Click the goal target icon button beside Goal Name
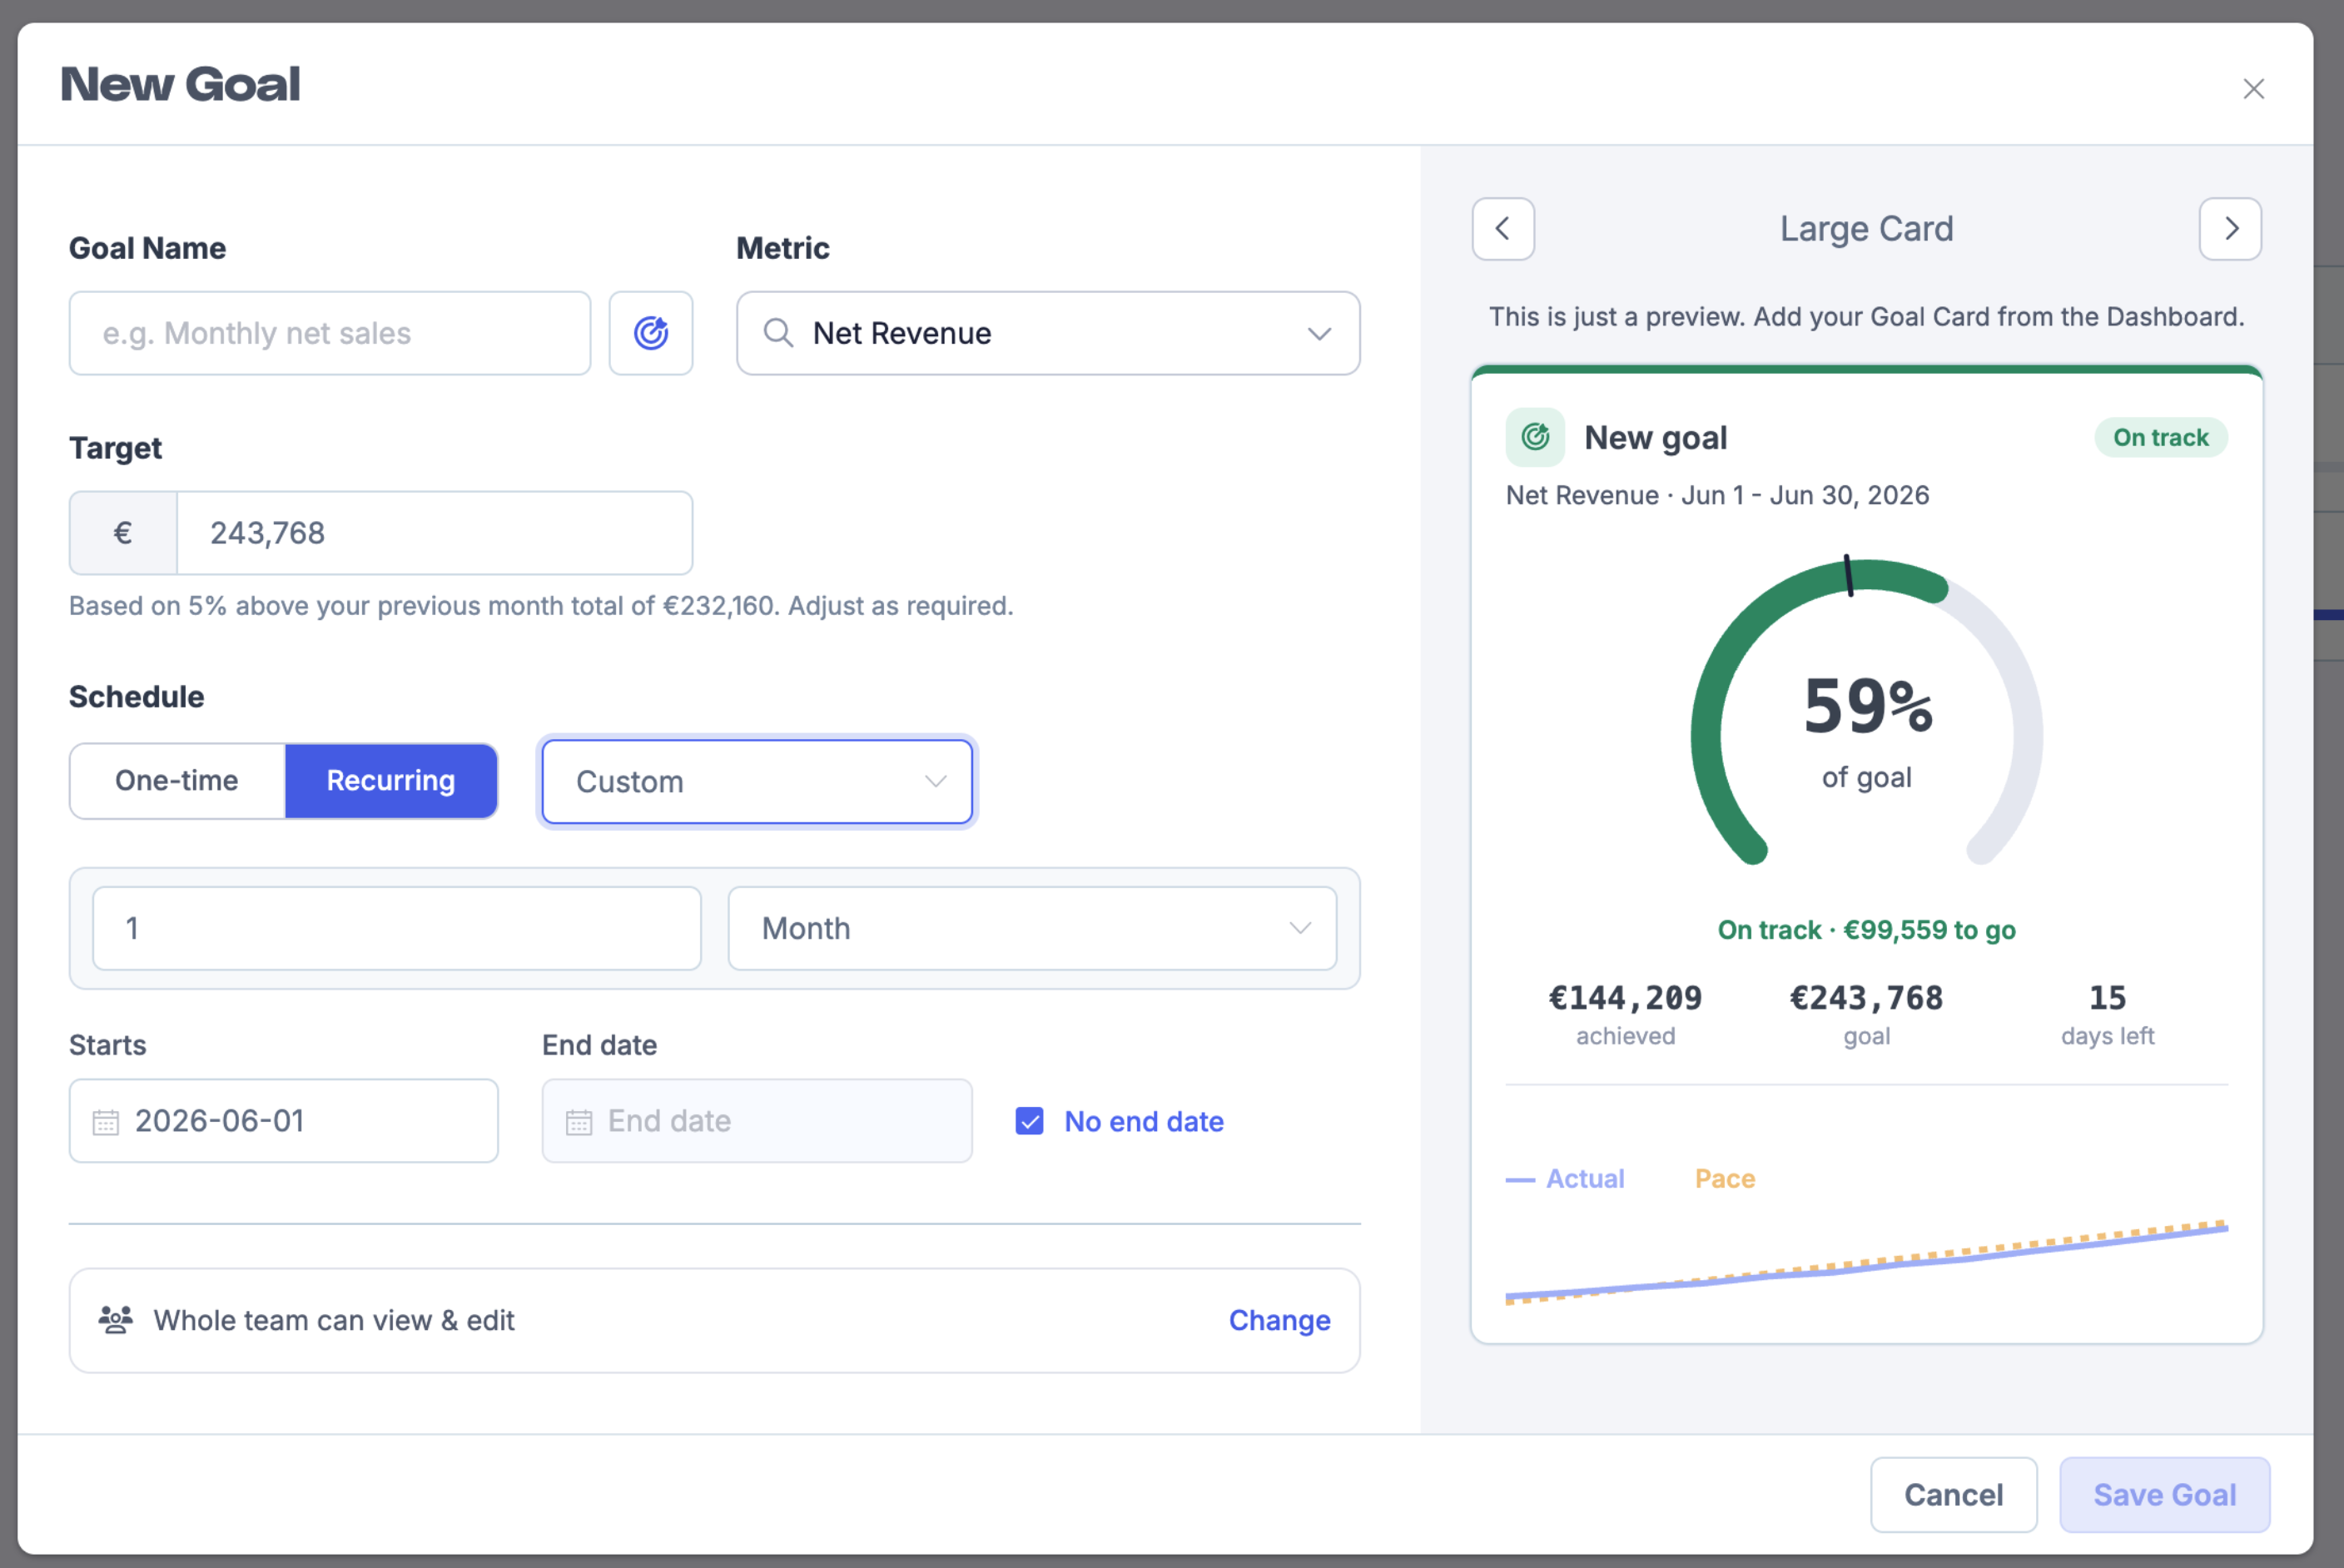2344x1568 pixels. 650,333
